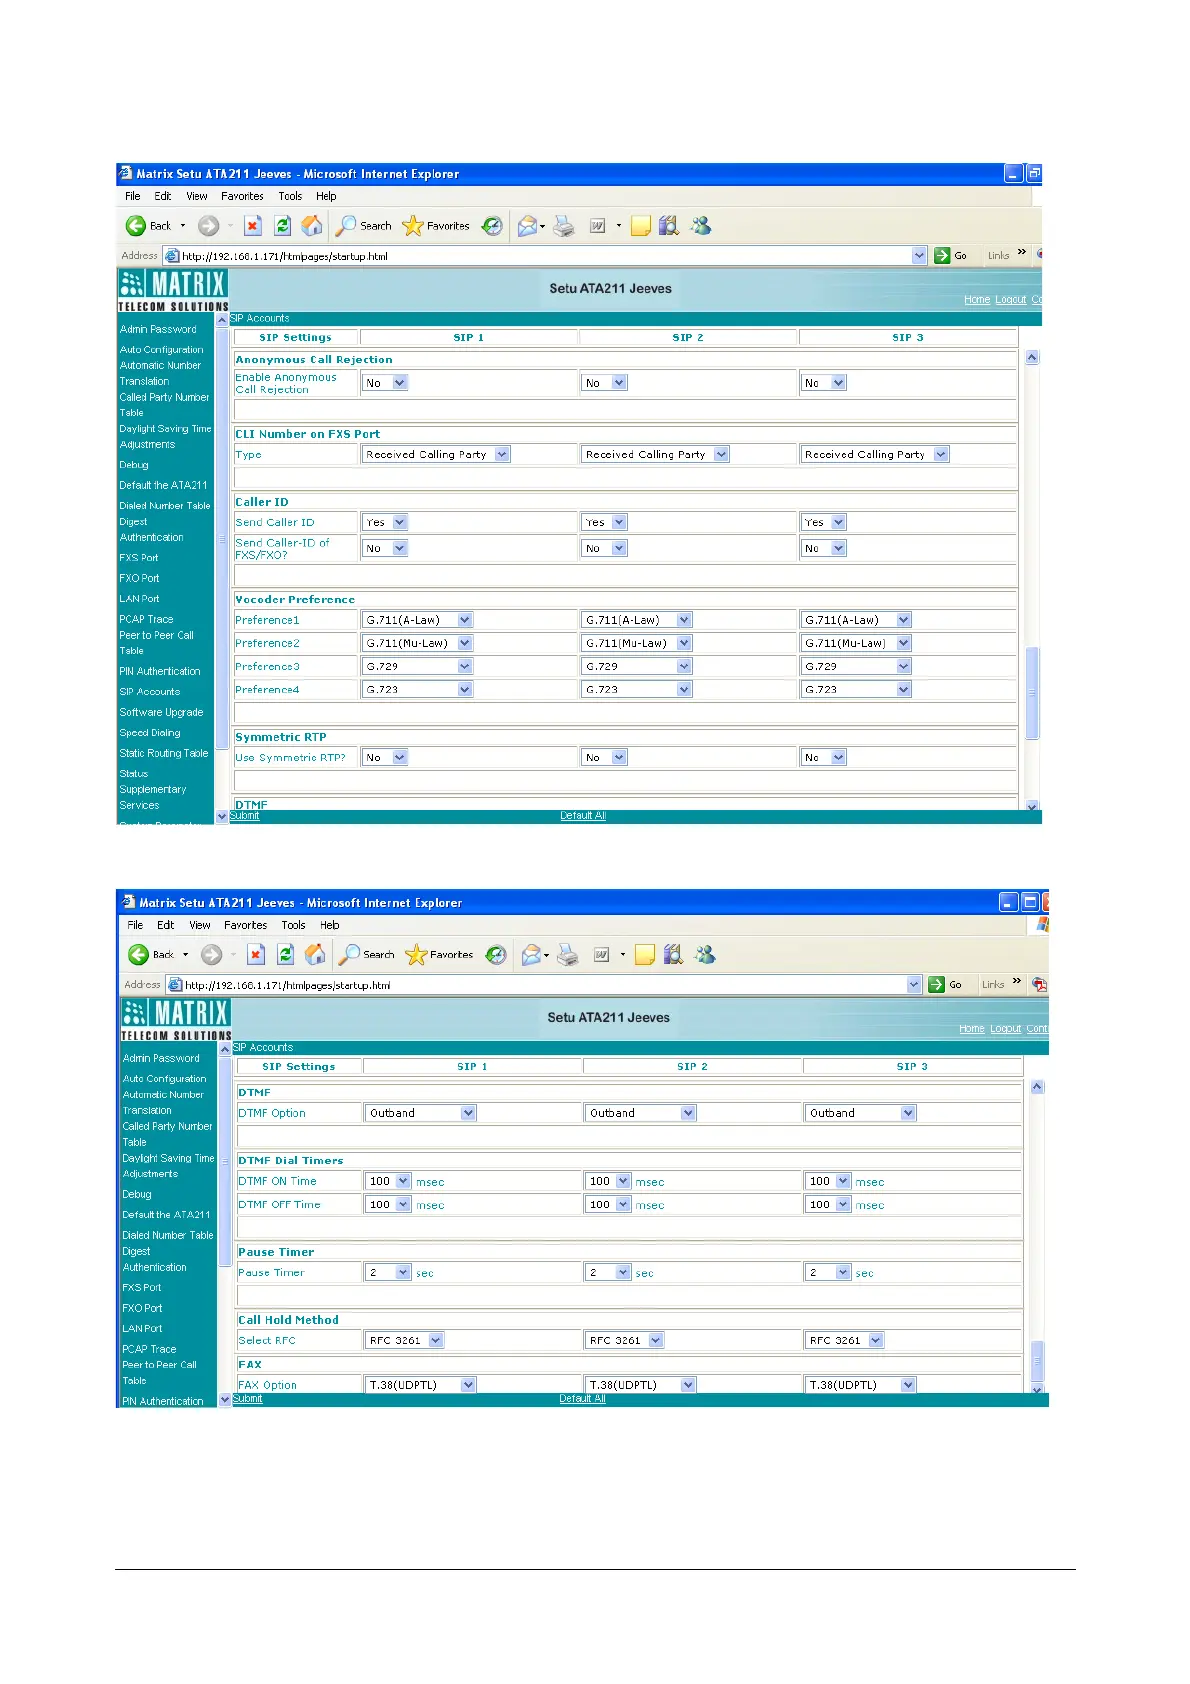Viewport: 1190px width, 1684px height.
Task: Click the Go button in the upper window
Action: point(950,256)
